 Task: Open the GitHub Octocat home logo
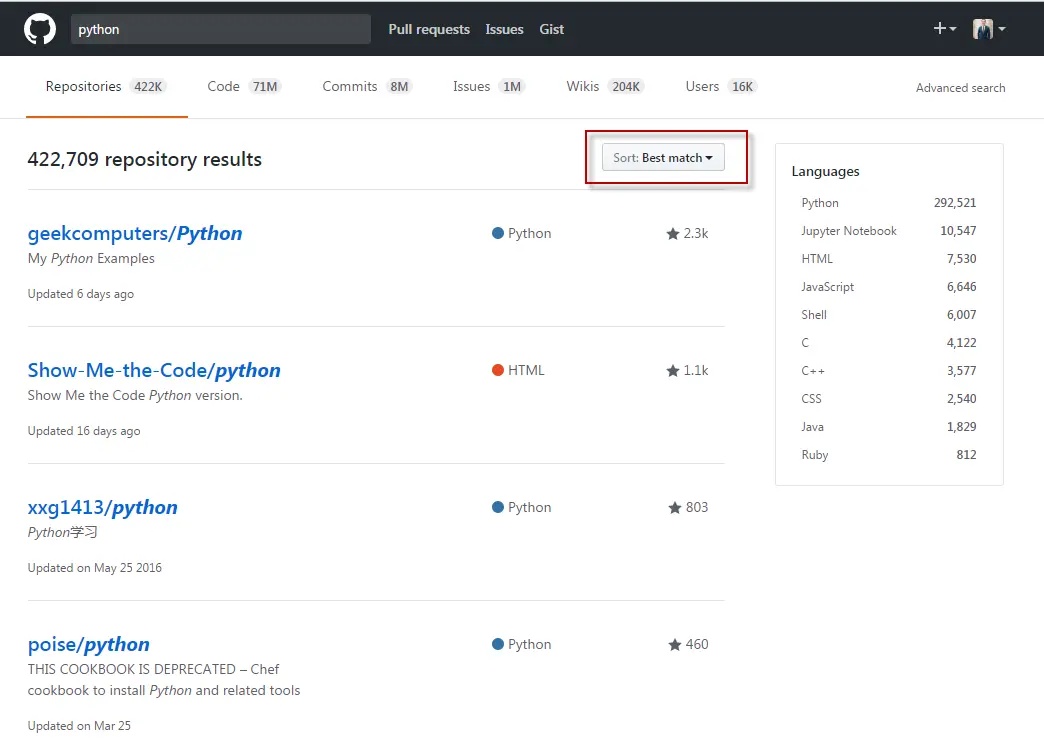[x=40, y=29]
